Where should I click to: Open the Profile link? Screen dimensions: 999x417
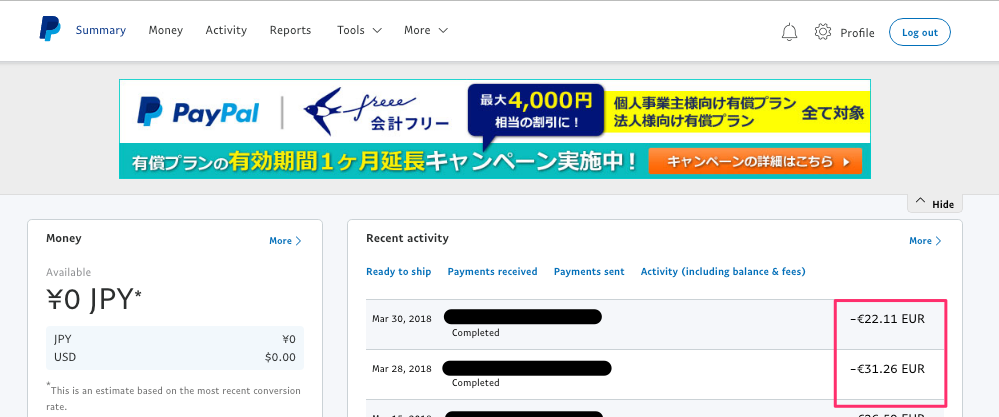point(857,32)
